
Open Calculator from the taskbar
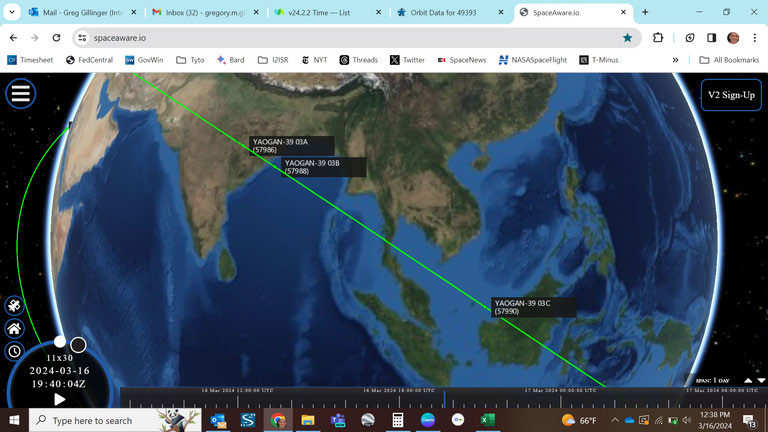[x=398, y=420]
